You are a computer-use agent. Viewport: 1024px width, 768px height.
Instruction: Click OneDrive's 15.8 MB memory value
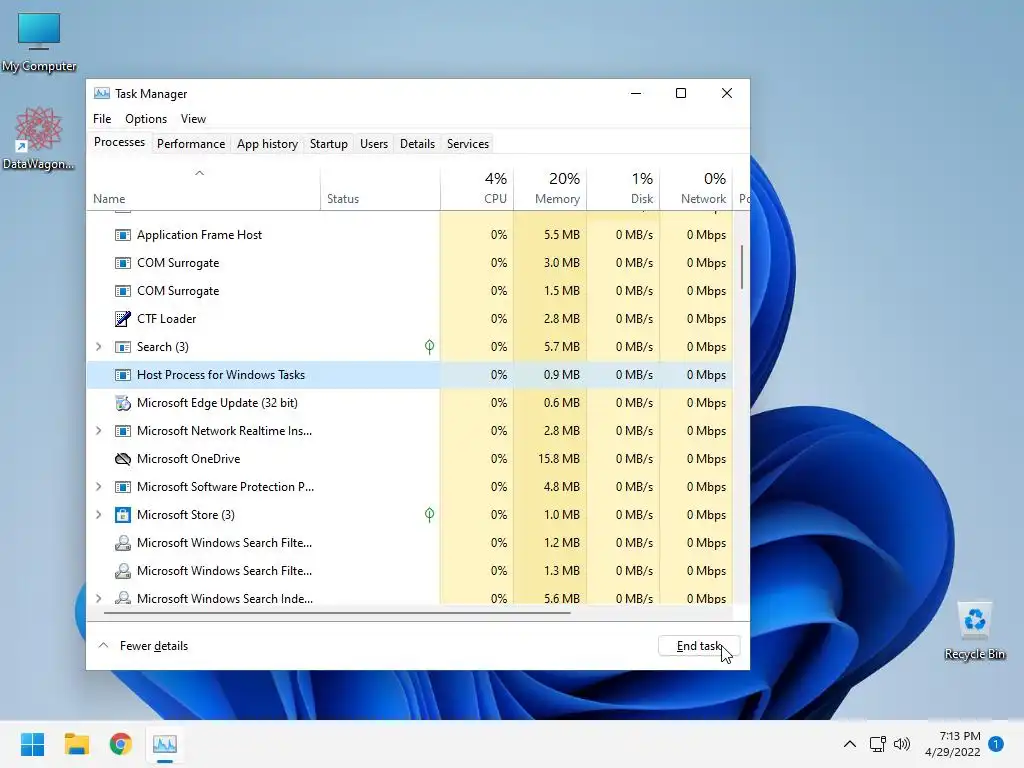[558, 459]
